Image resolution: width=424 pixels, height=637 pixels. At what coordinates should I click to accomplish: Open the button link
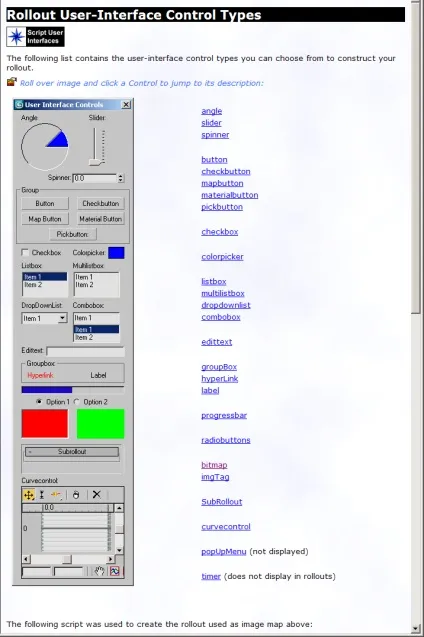click(x=214, y=159)
